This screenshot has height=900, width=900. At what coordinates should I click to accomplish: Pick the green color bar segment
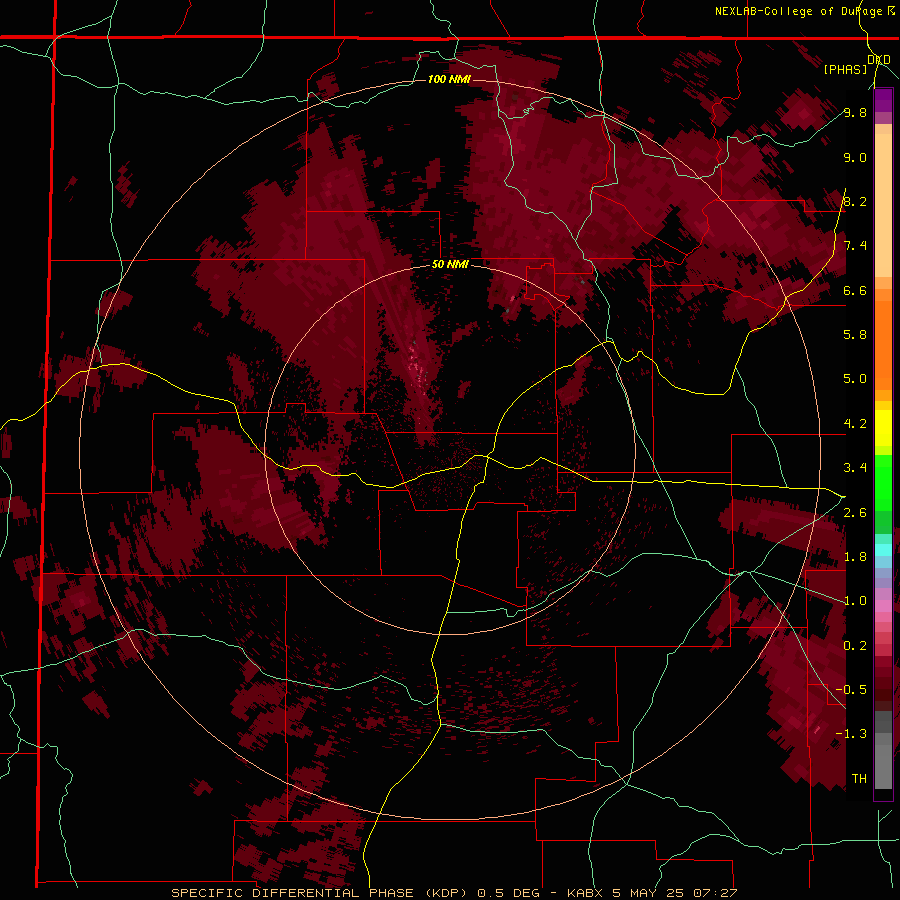pos(883,482)
